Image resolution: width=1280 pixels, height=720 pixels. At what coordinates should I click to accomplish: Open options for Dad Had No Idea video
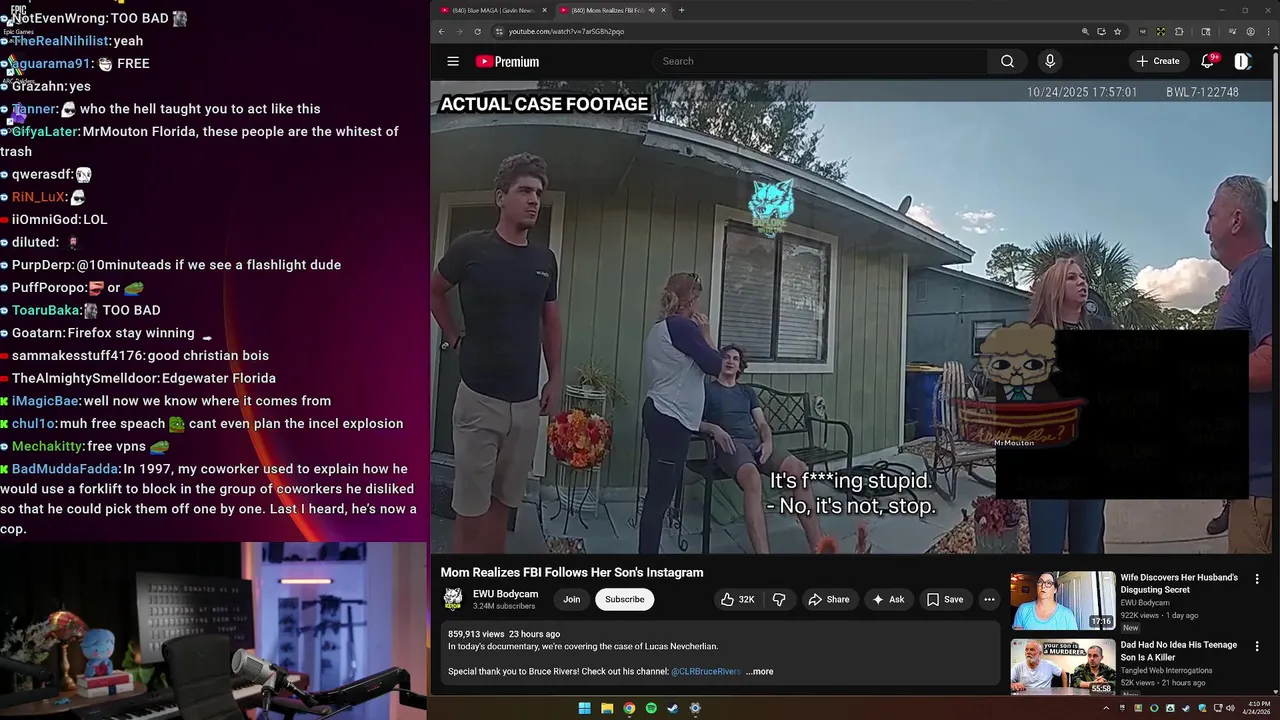[1257, 646]
